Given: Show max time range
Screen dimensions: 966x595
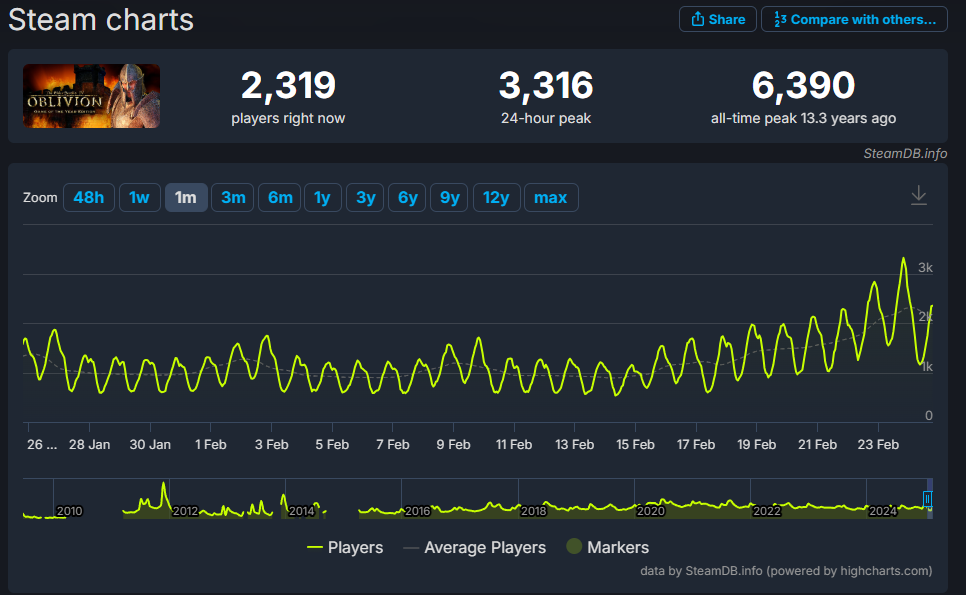Looking at the screenshot, I should [551, 198].
